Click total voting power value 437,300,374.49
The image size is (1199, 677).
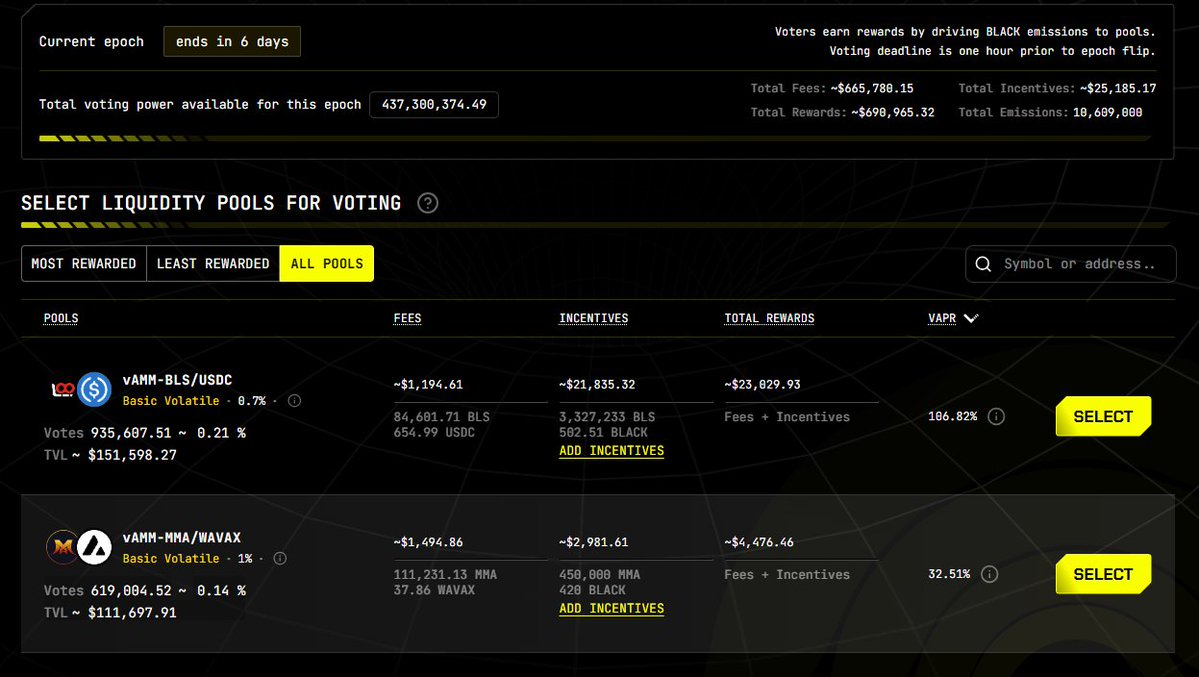(434, 105)
